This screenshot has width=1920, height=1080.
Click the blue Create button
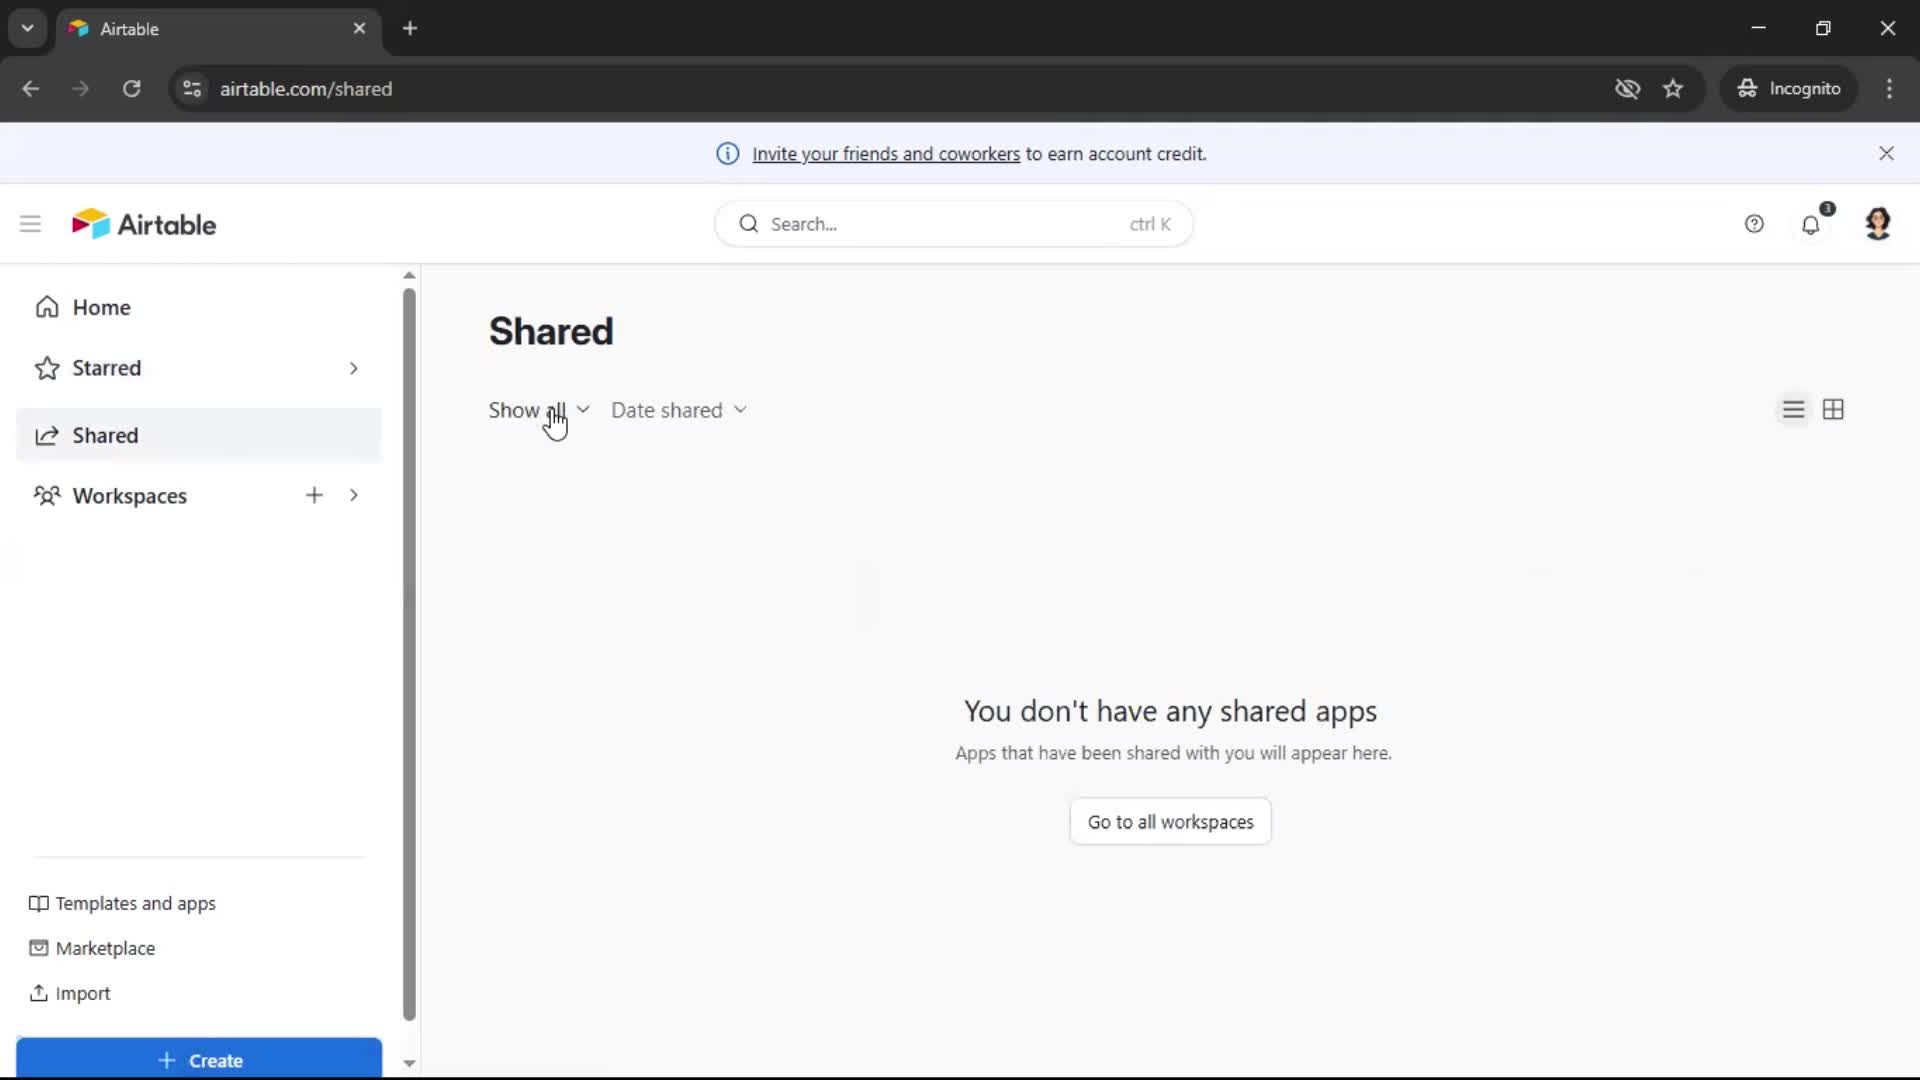click(199, 1059)
